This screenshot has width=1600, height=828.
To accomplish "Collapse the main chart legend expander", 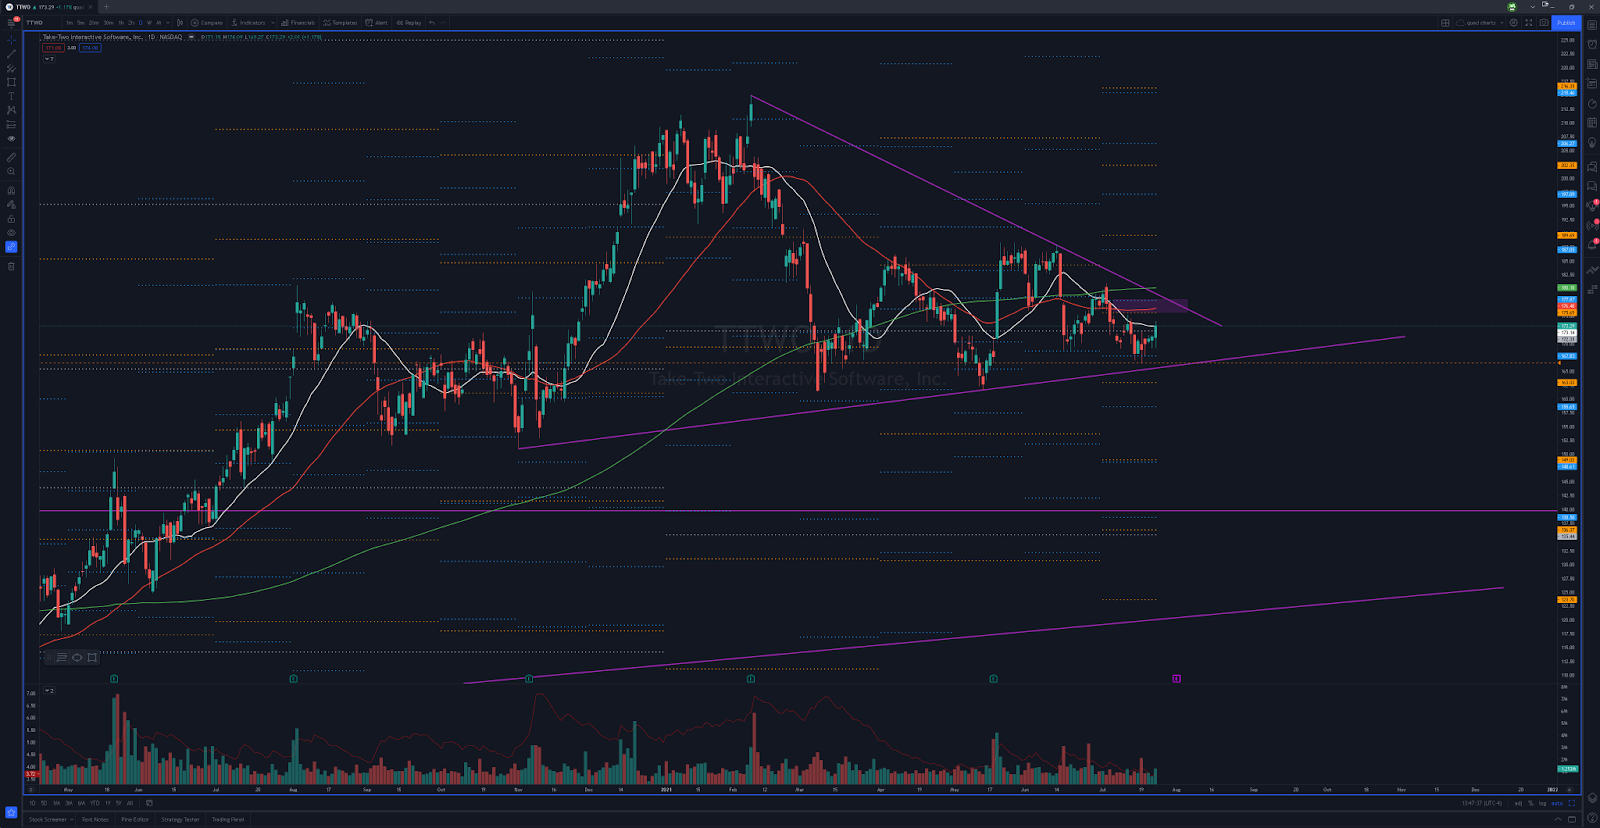I will [x=48, y=59].
